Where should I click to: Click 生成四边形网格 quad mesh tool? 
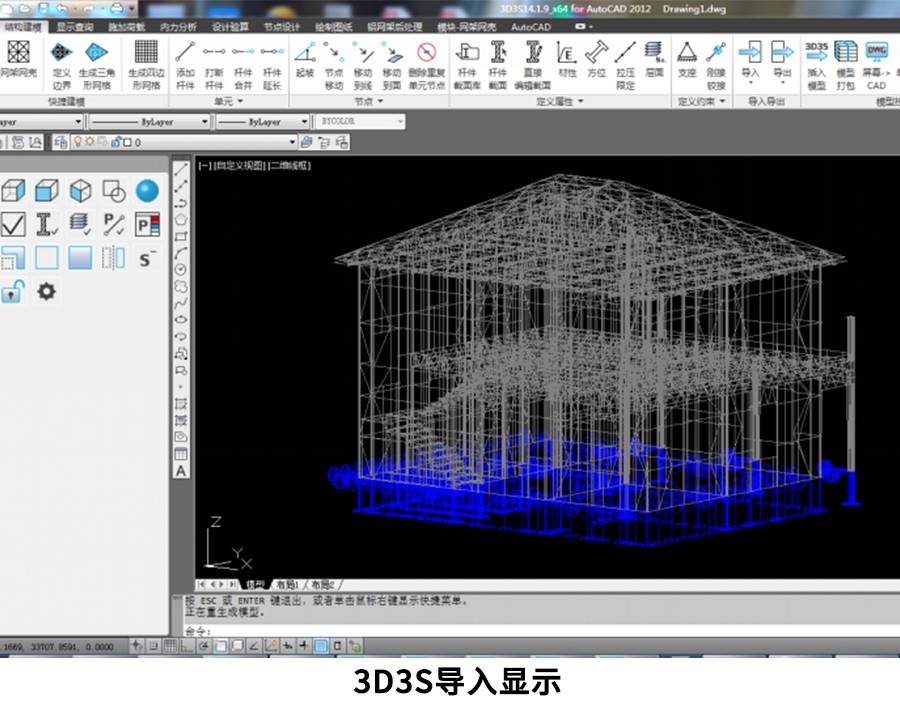coord(146,65)
